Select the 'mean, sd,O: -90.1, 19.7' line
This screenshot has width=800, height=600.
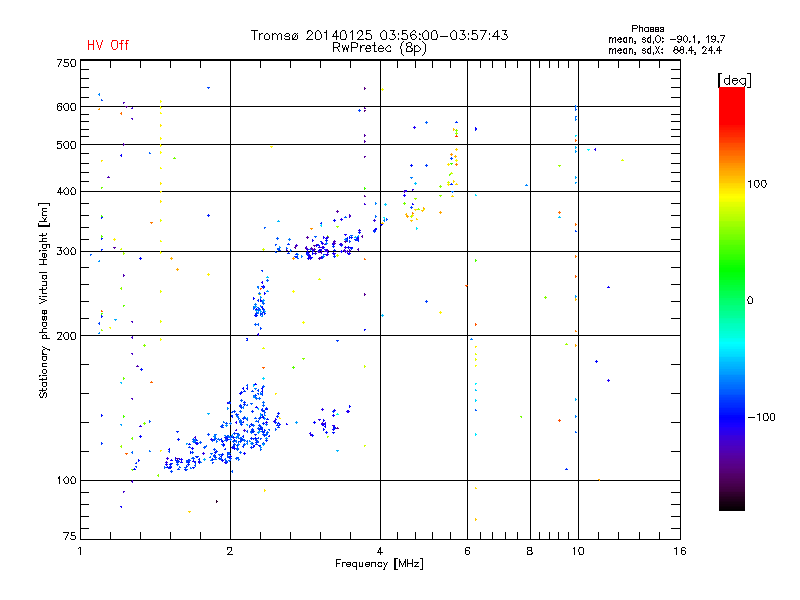tap(666, 39)
